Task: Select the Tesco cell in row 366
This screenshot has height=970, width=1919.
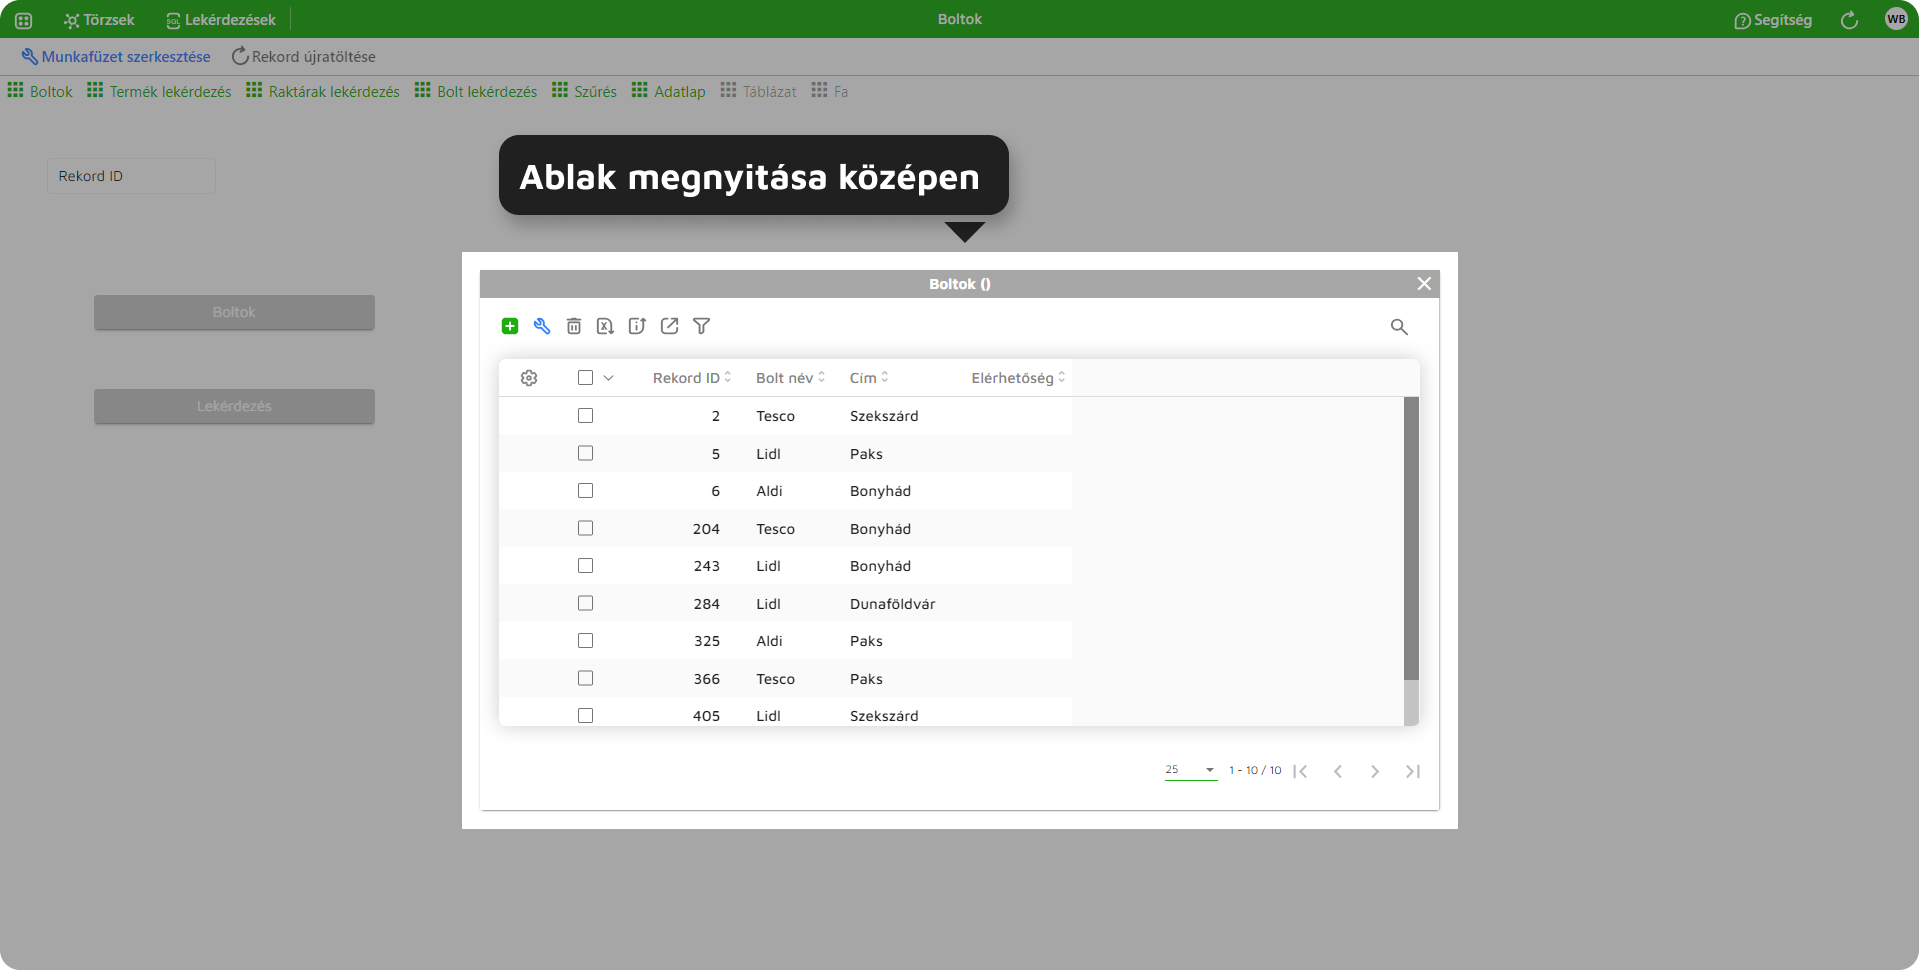Action: (775, 679)
